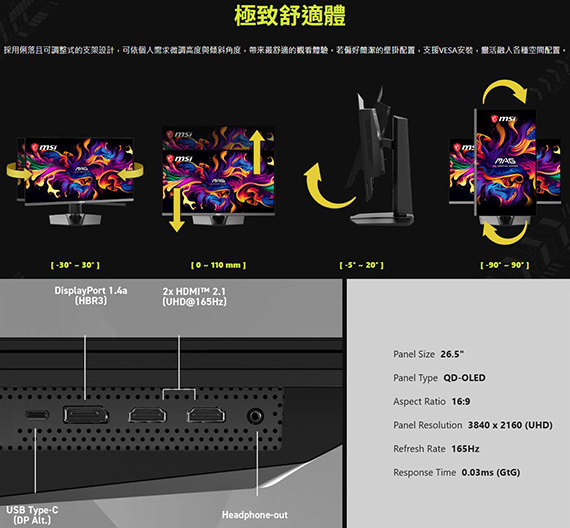Click the 2x HDMI 2.1 label
Viewport: 570px width, 528px height.
[x=194, y=297]
